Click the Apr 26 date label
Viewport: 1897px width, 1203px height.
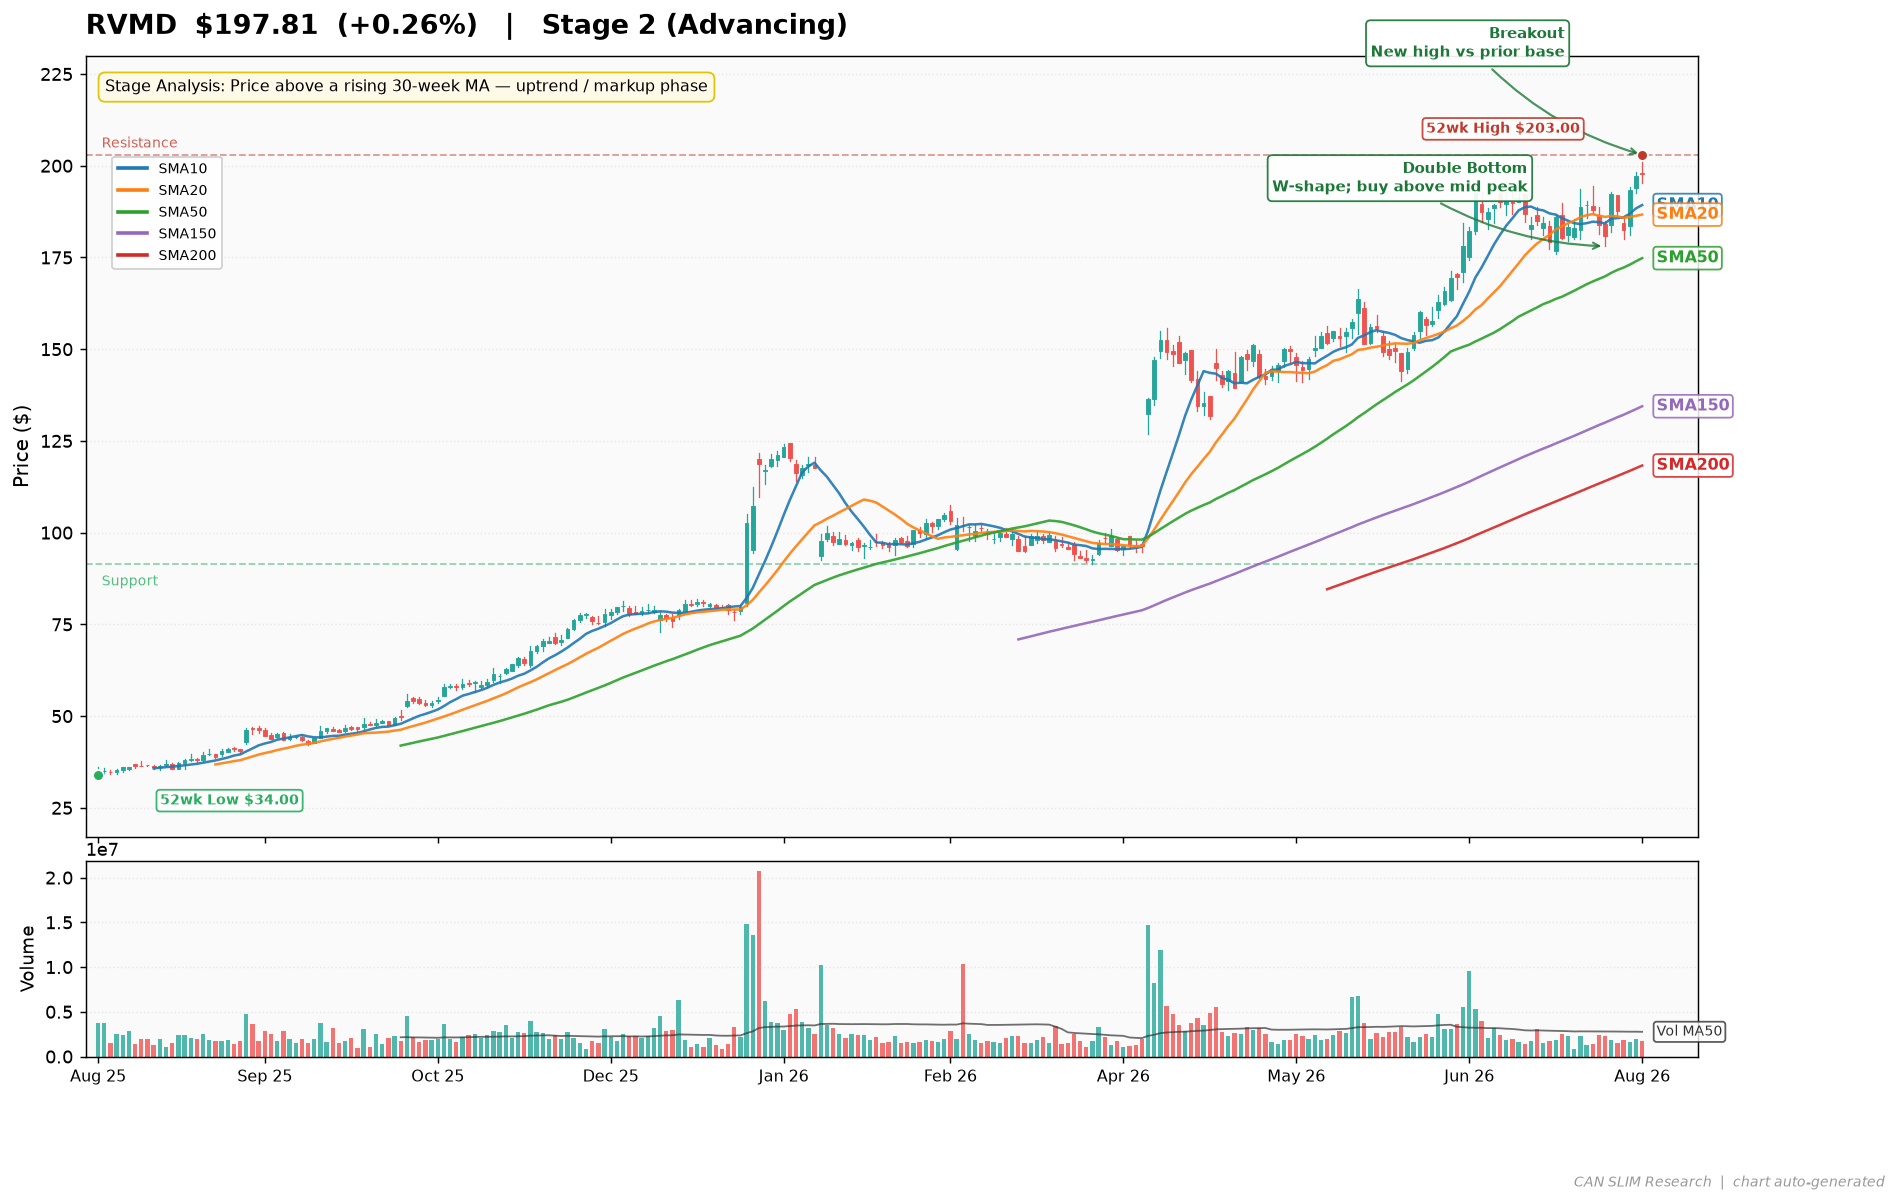tap(1123, 1077)
